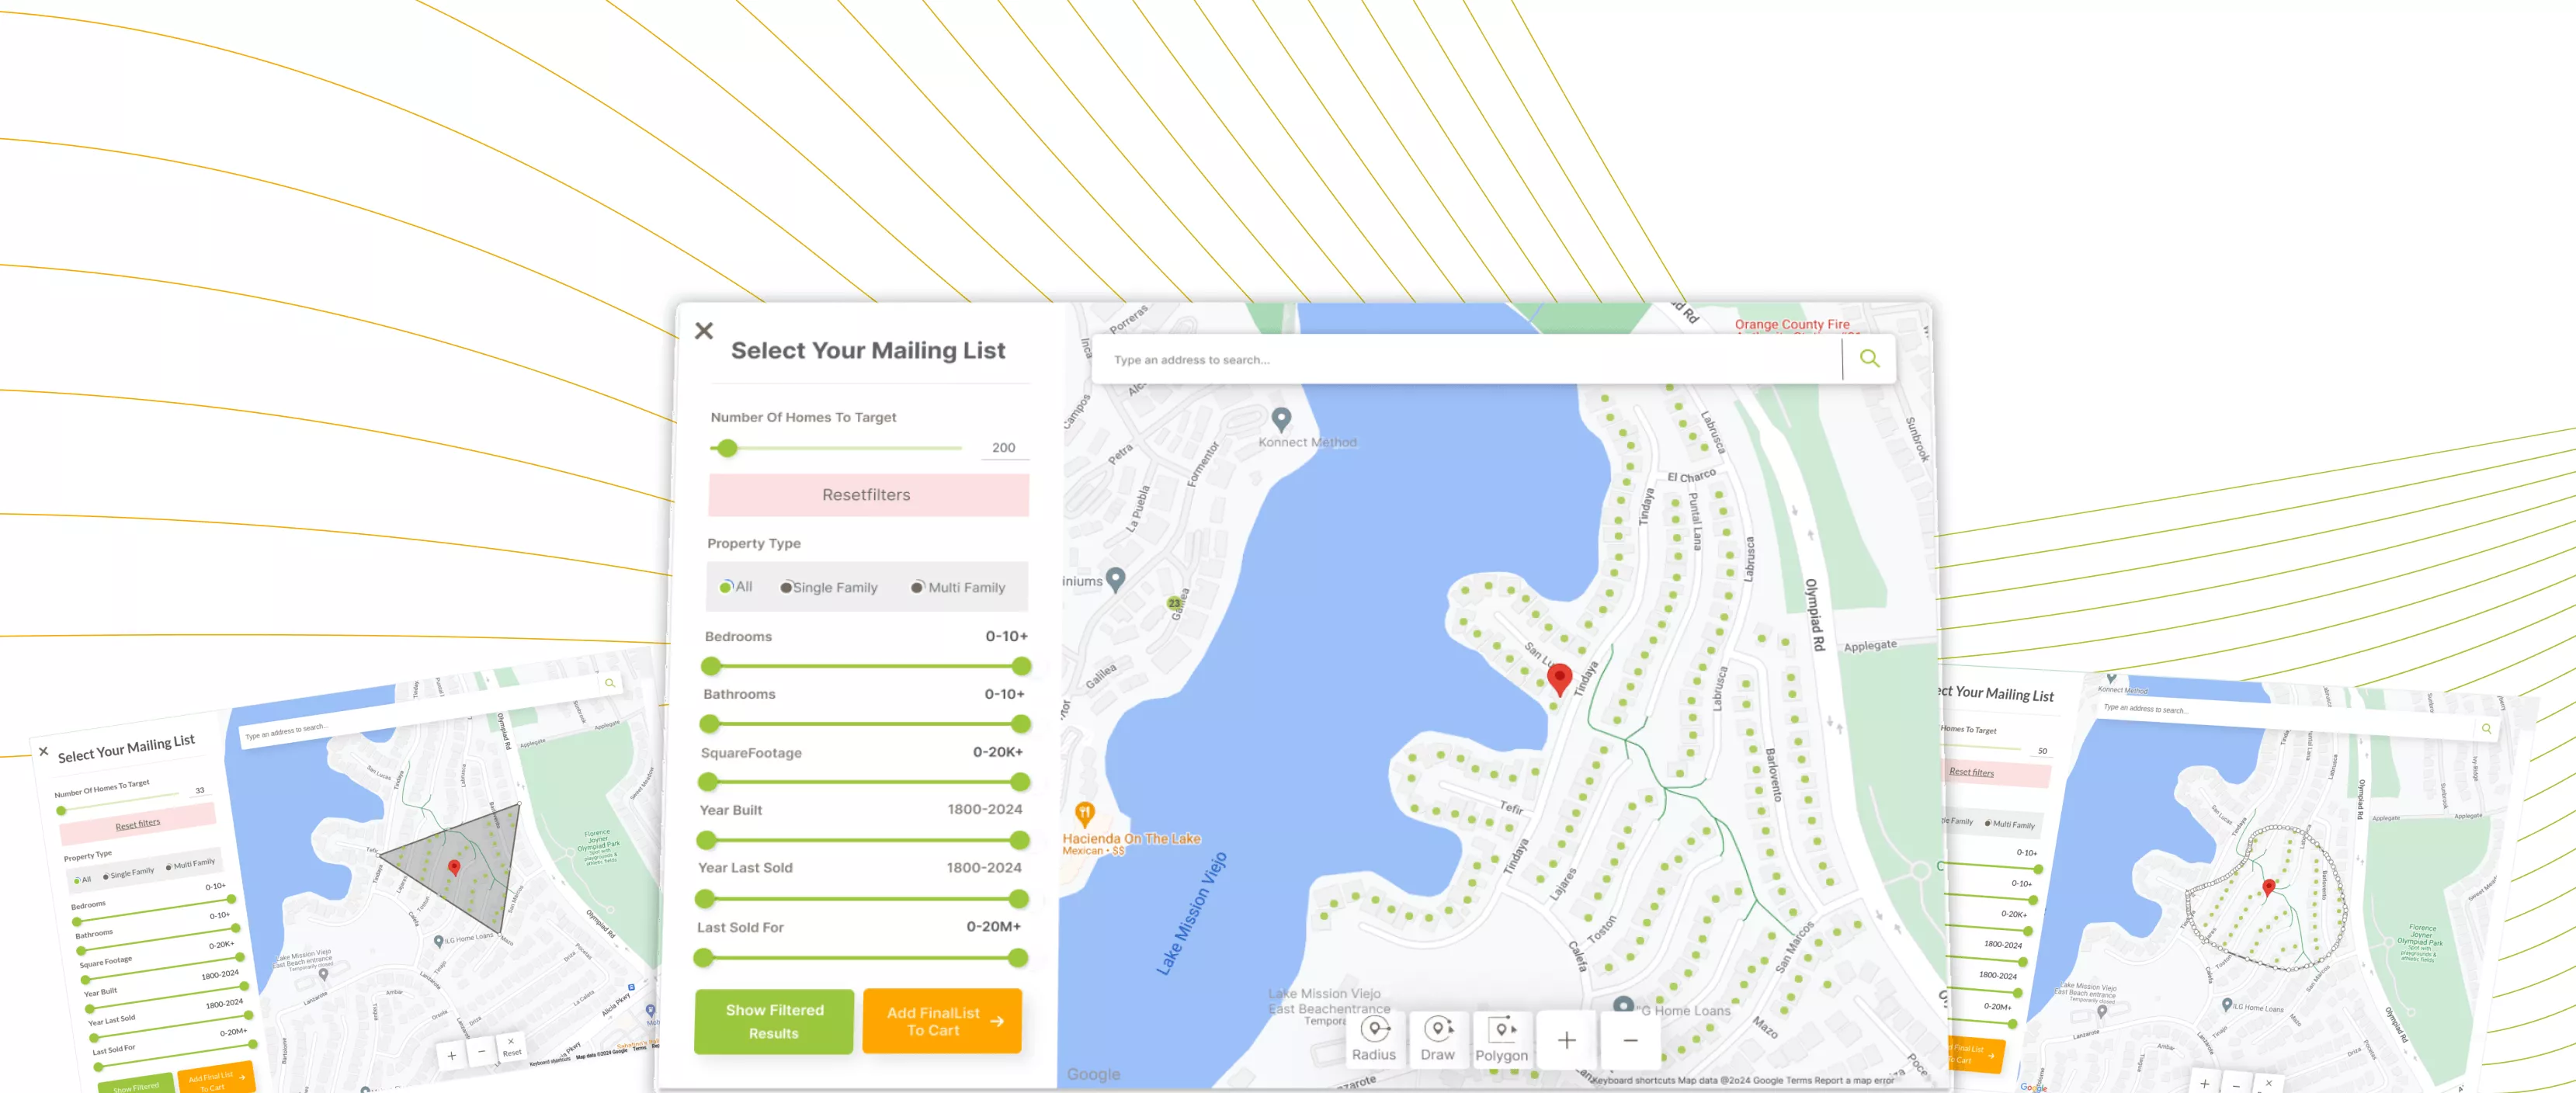Select the Draw map tool
Viewport: 2576px width, 1093px height.
[x=1437, y=1039]
